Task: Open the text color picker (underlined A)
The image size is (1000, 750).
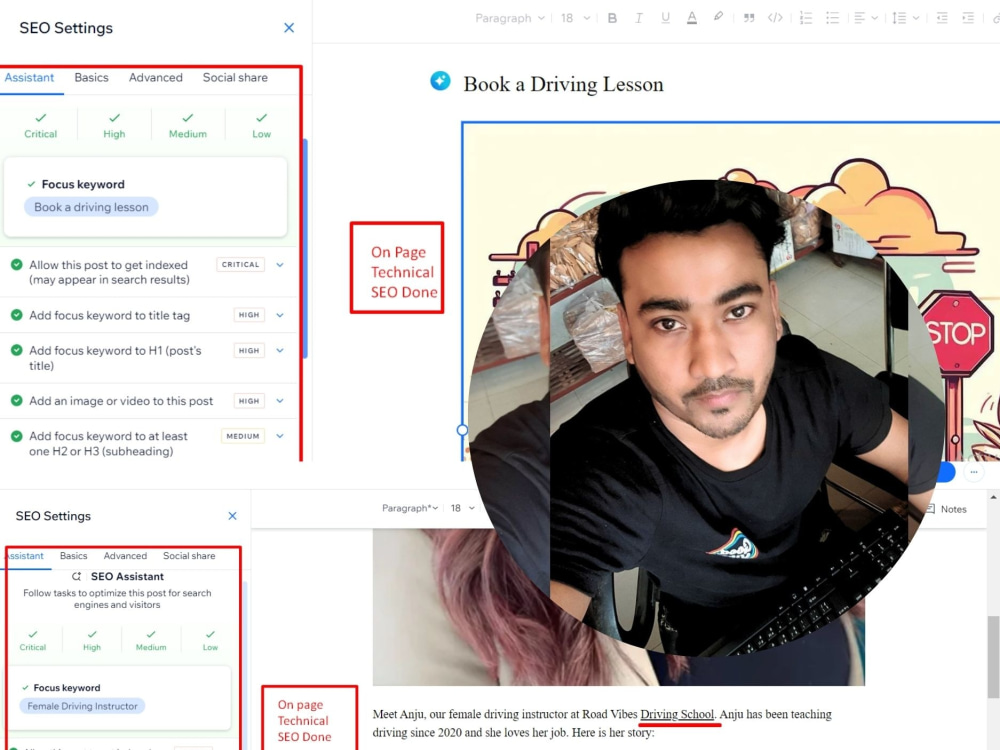Action: coord(691,18)
